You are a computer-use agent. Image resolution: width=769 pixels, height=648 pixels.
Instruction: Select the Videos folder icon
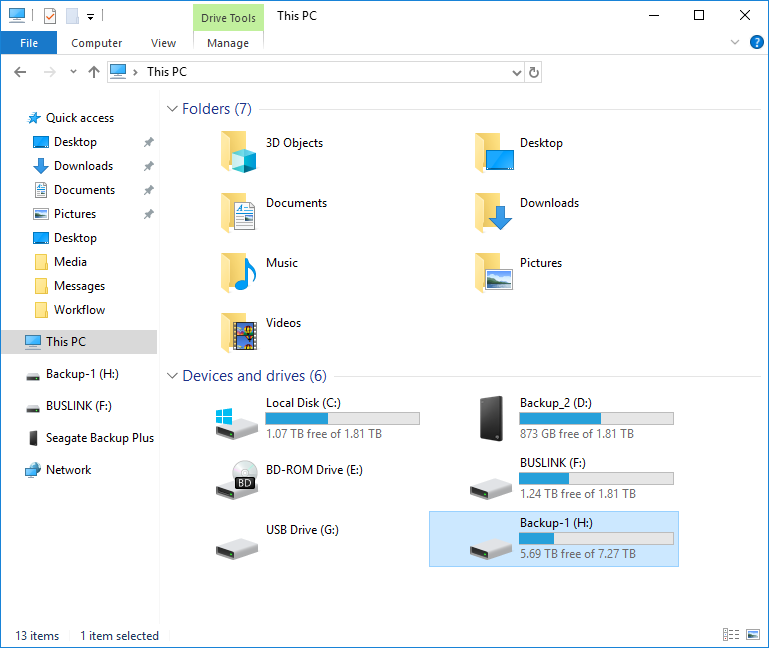click(x=239, y=333)
